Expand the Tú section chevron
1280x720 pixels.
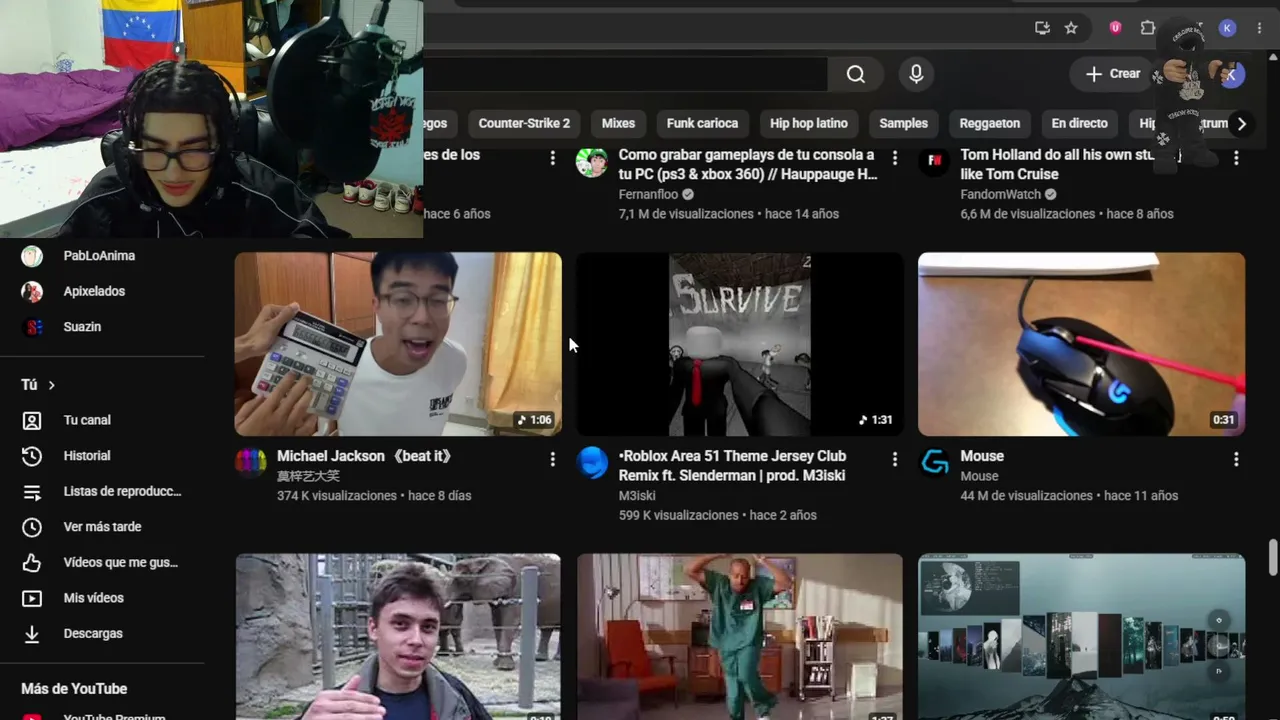pyautogui.click(x=51, y=385)
